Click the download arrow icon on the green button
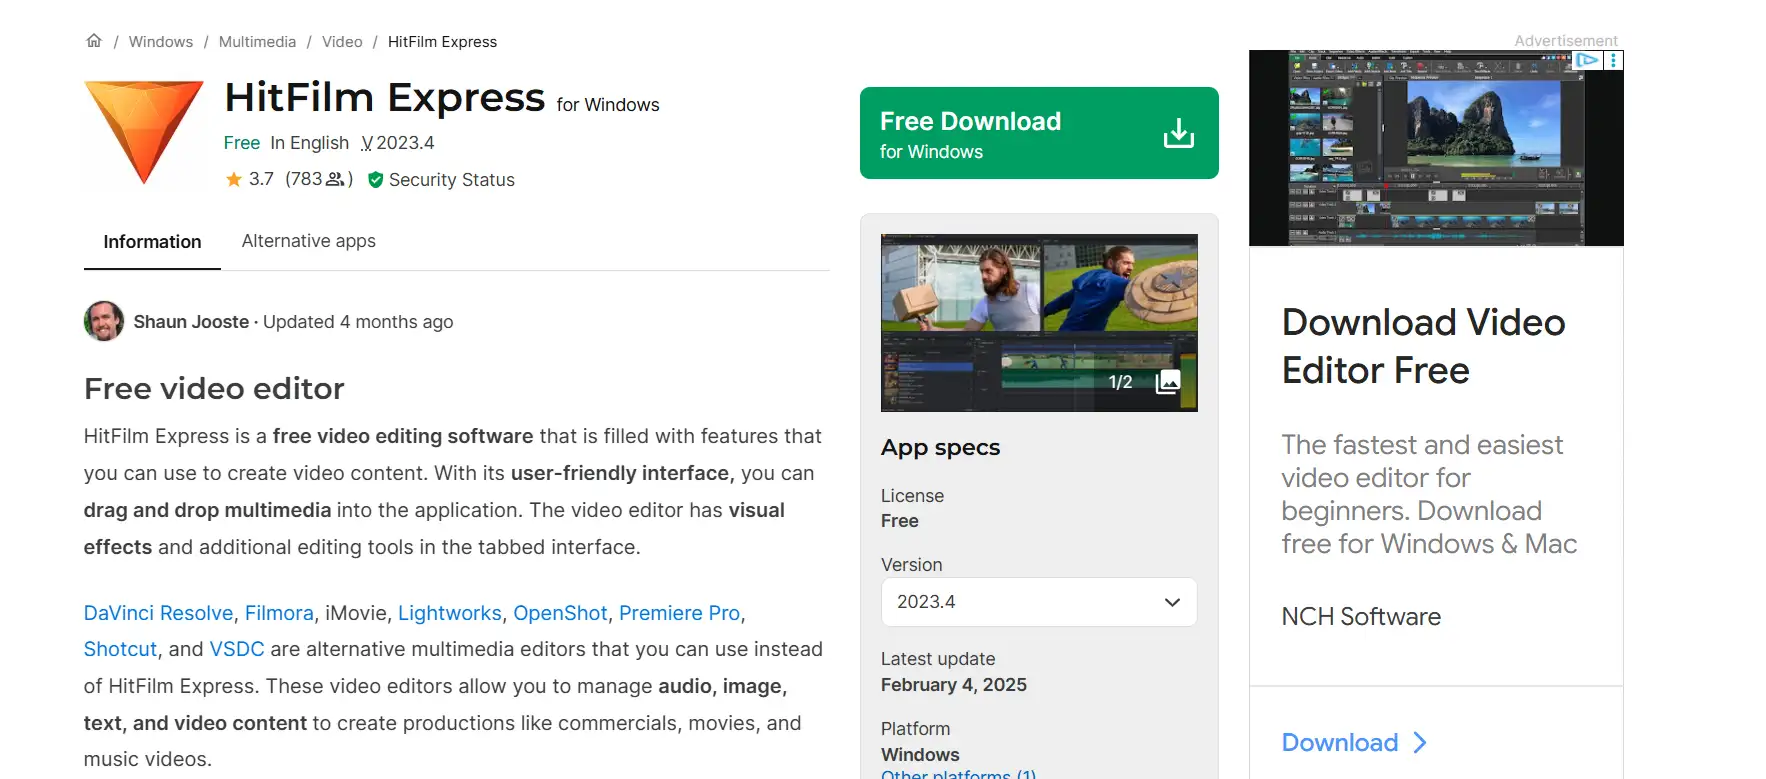The height and width of the screenshot is (779, 1766). 1179,133
